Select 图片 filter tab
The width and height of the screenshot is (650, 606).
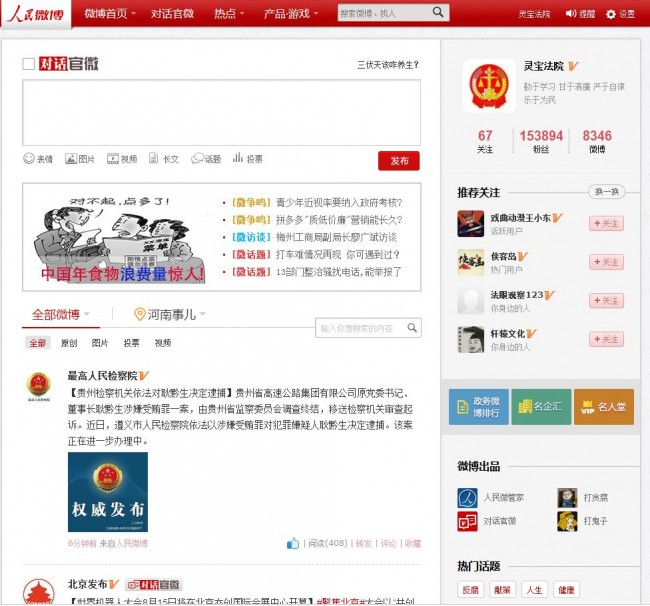coord(100,343)
